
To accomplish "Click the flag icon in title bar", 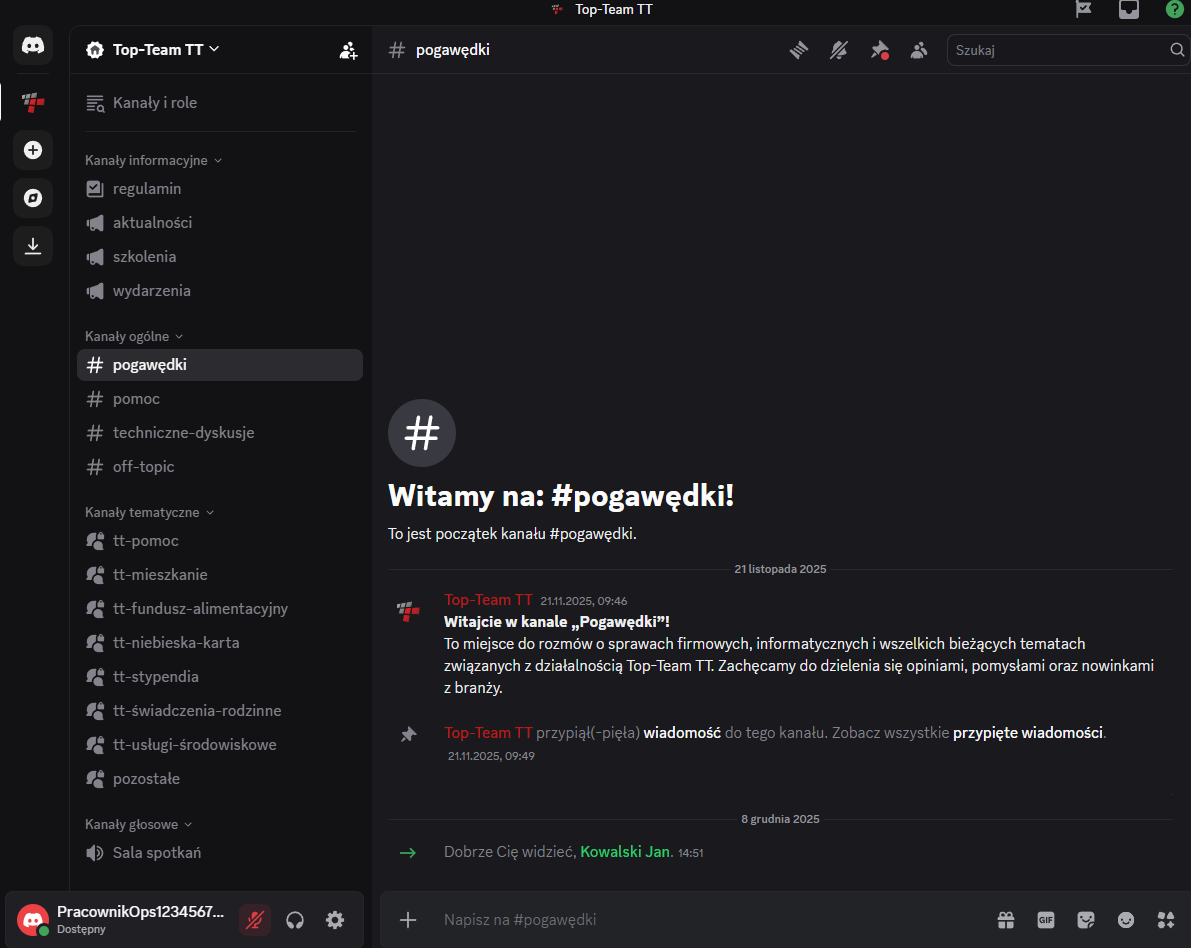I will click(1084, 9).
